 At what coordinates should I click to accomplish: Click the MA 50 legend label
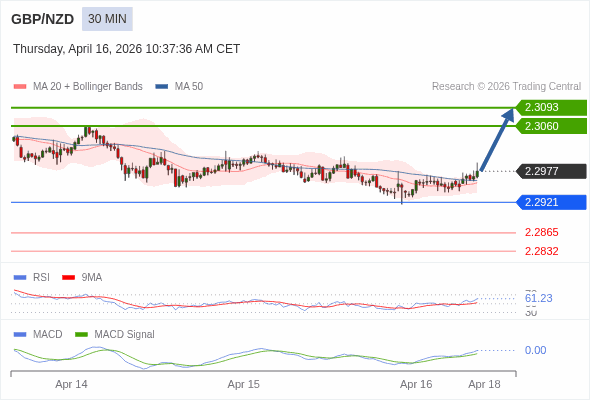189,87
